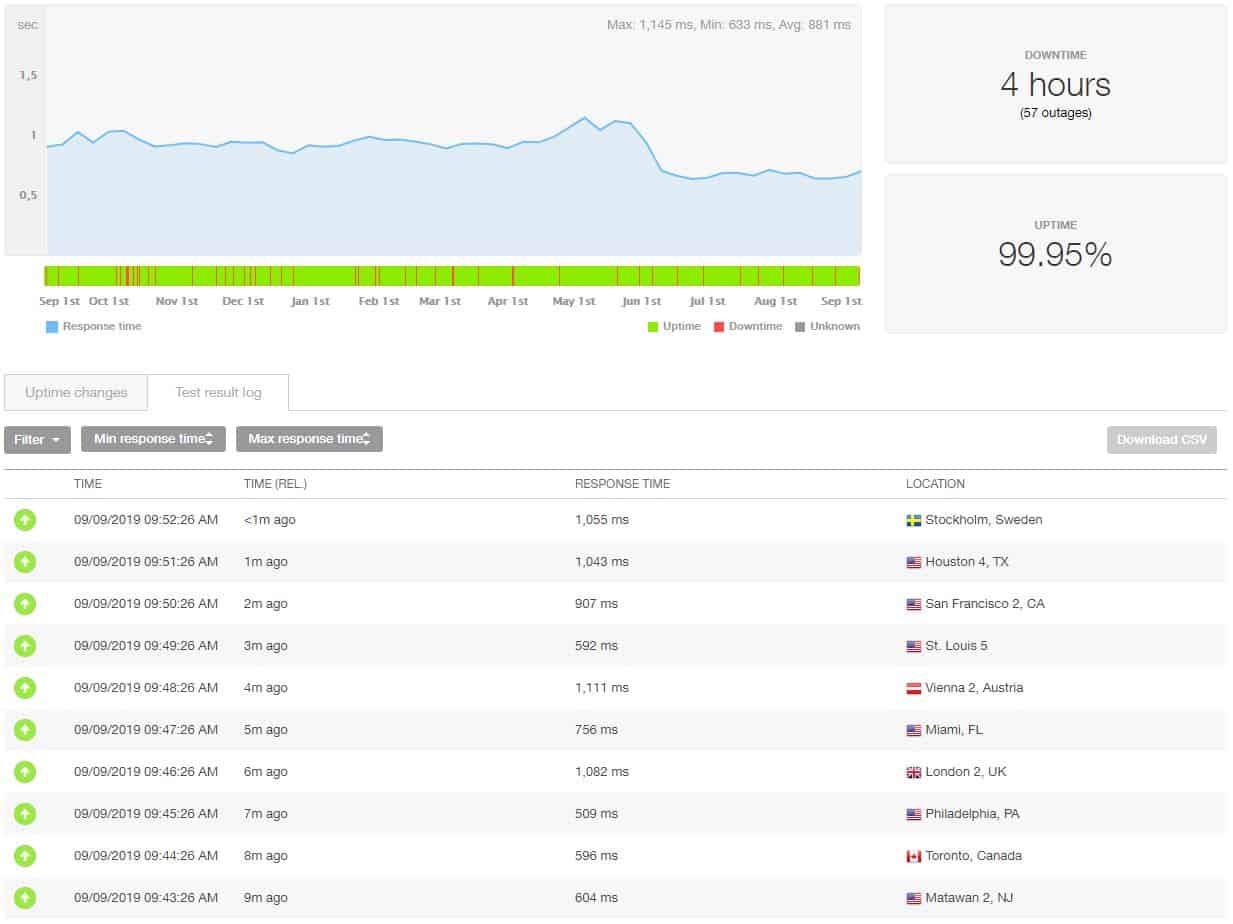Click the green up-status icon for 09:46:26 AM row
This screenshot has height=924, width=1233.
(x=25, y=772)
